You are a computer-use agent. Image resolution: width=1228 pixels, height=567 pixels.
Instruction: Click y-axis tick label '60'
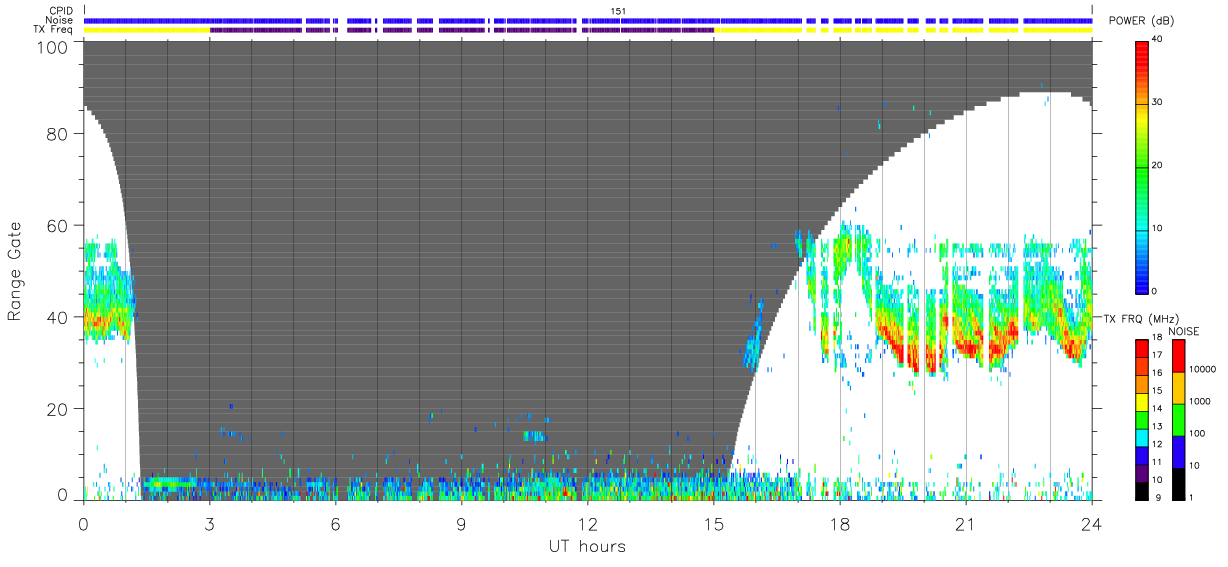click(x=59, y=226)
